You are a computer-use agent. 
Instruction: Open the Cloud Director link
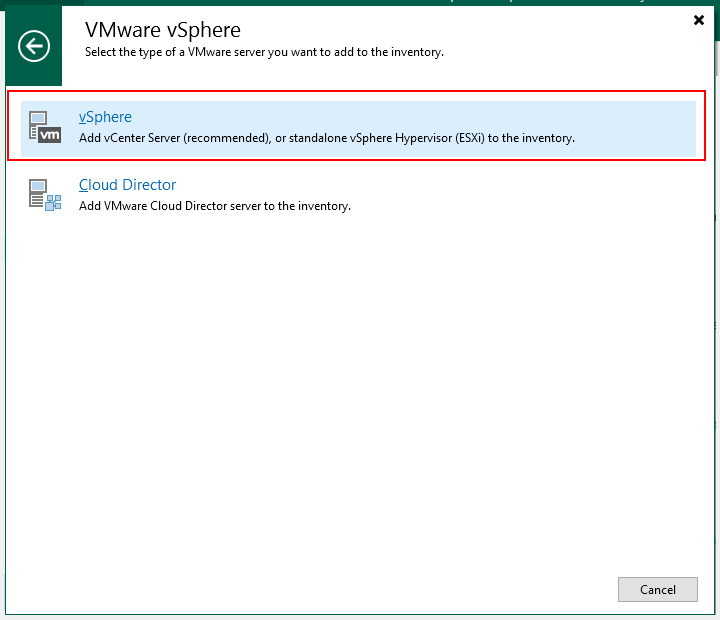click(x=127, y=185)
